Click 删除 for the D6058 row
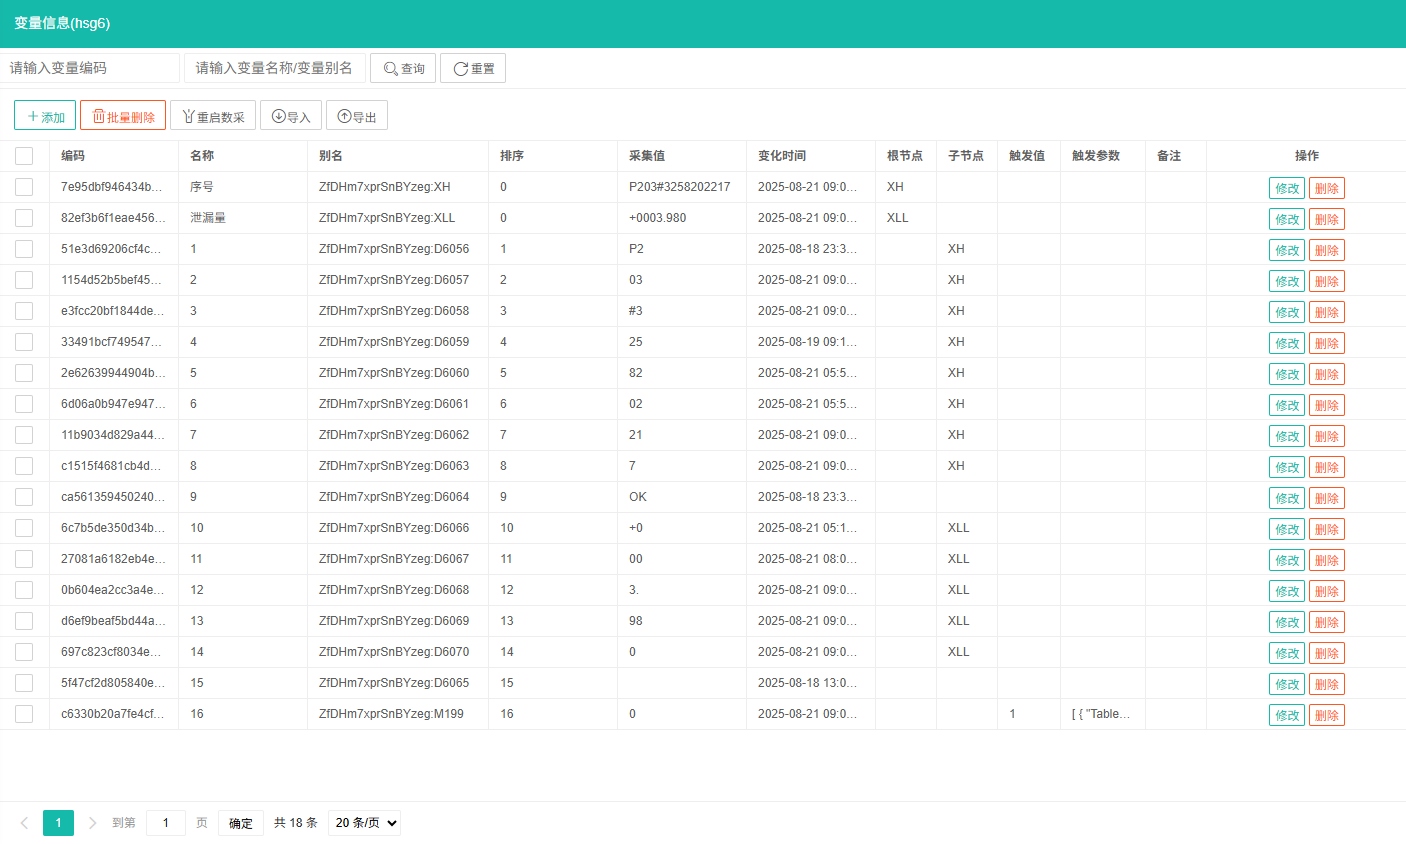1406x844 pixels. click(x=1327, y=312)
